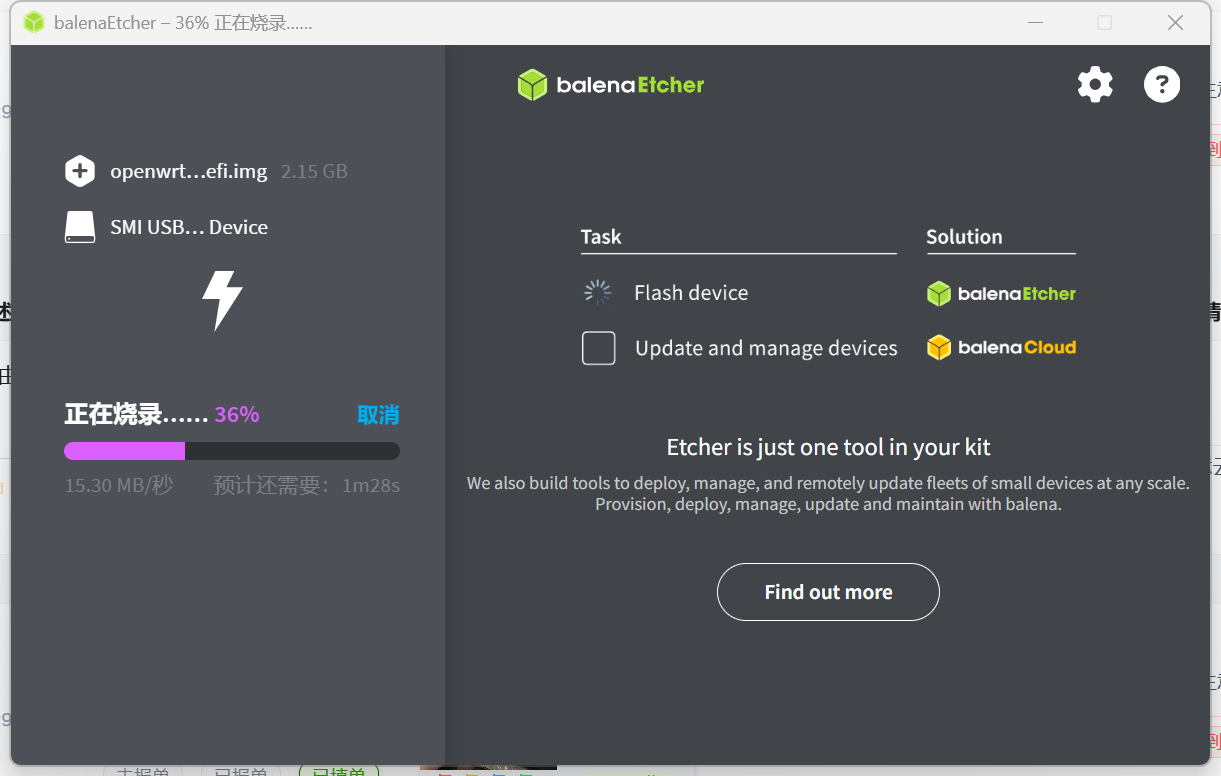
Task: Click the openwrt…efi.img file name
Action: pos(189,171)
